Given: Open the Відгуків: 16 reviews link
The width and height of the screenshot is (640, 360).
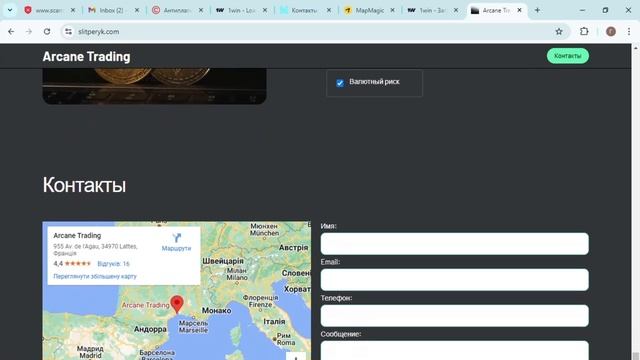Looking at the screenshot, I should coord(113,264).
